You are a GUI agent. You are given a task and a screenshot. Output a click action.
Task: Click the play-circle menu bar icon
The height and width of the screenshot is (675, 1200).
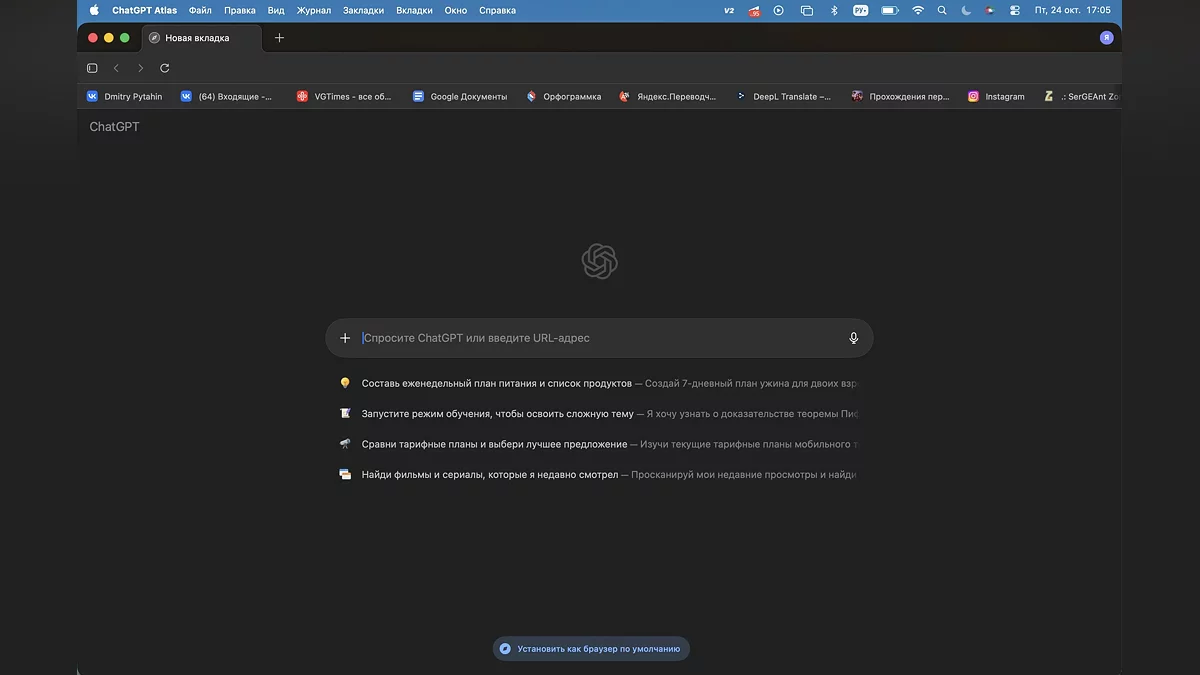(x=779, y=10)
